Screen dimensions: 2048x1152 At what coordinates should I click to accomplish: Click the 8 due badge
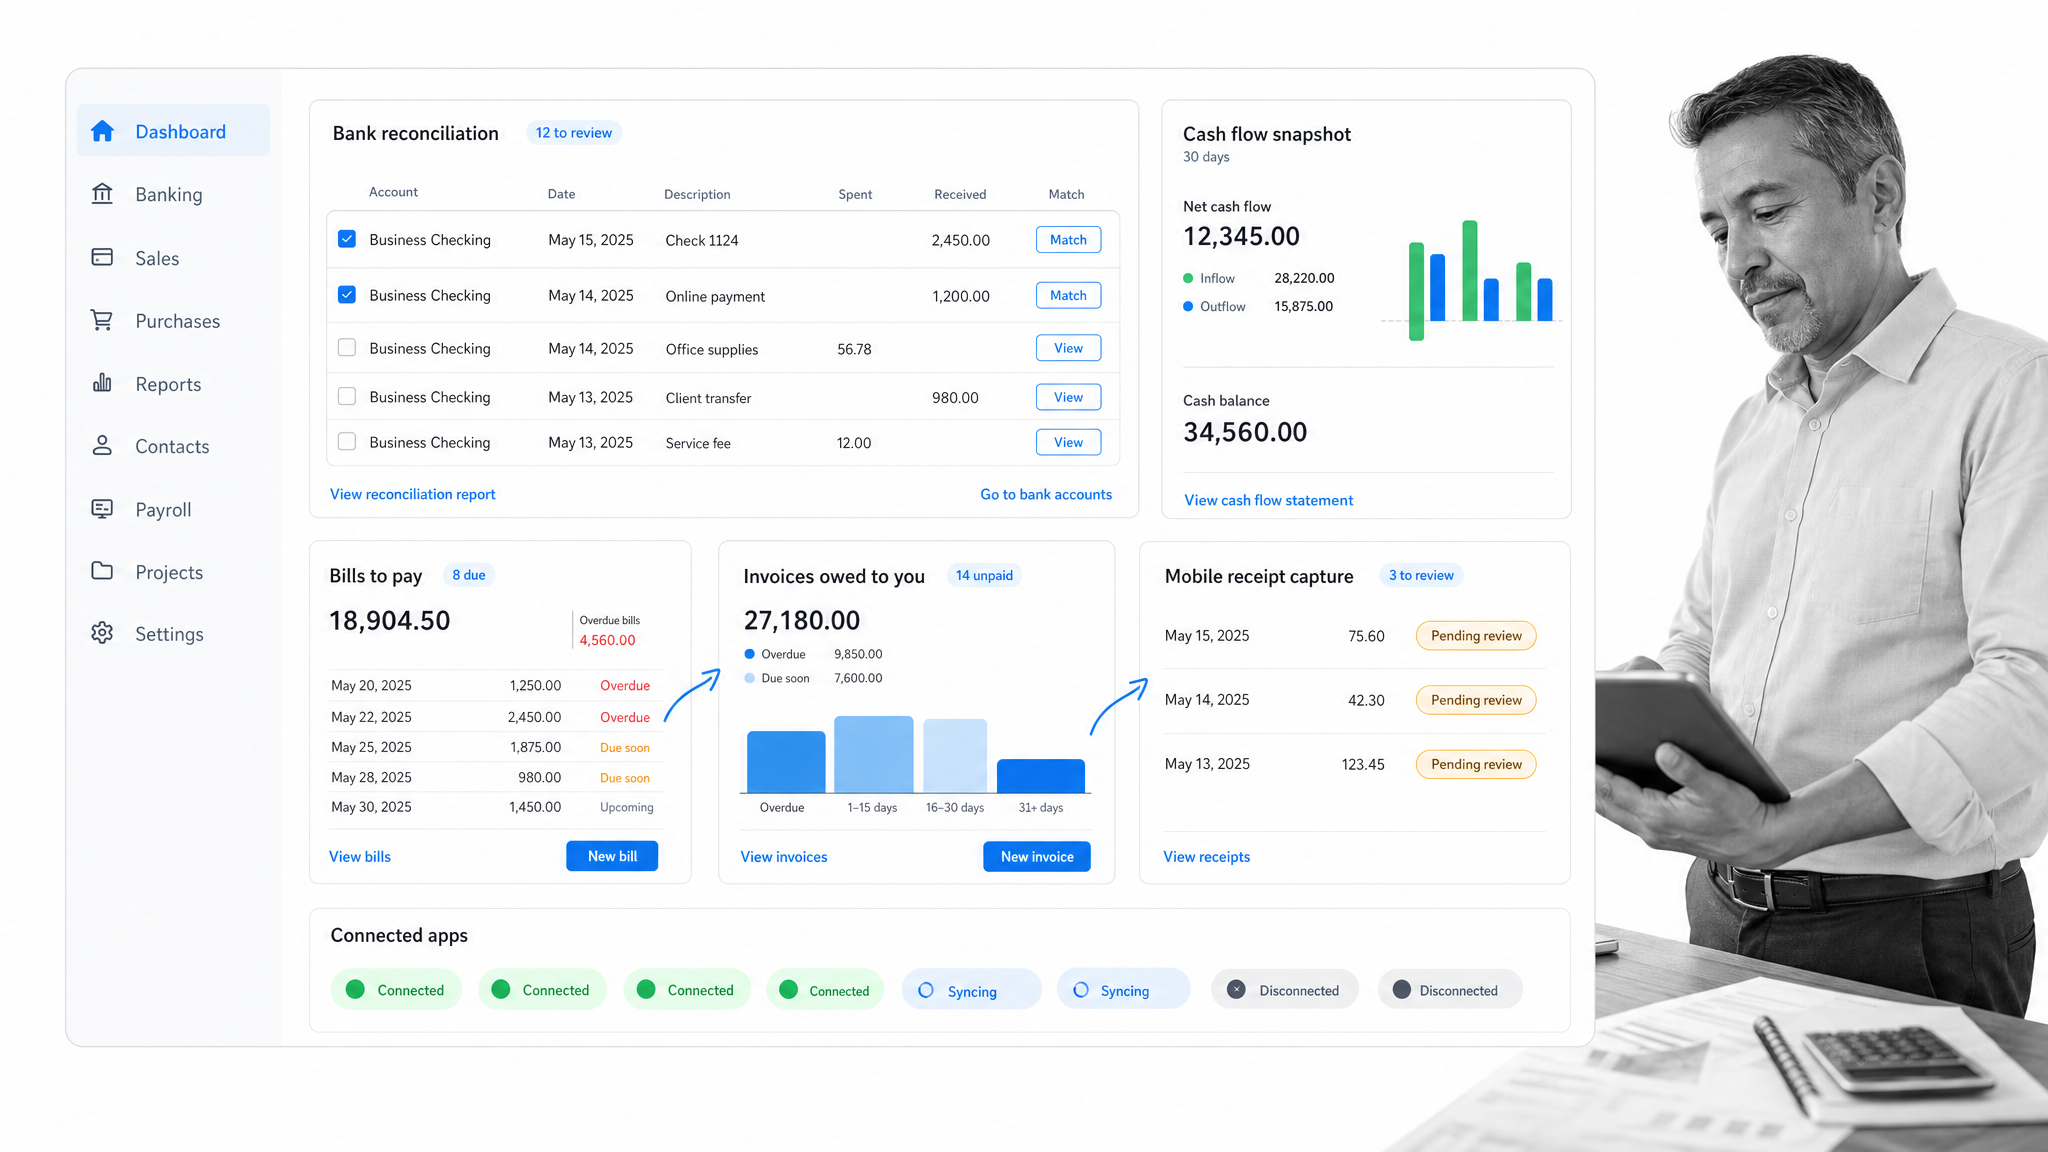[469, 575]
